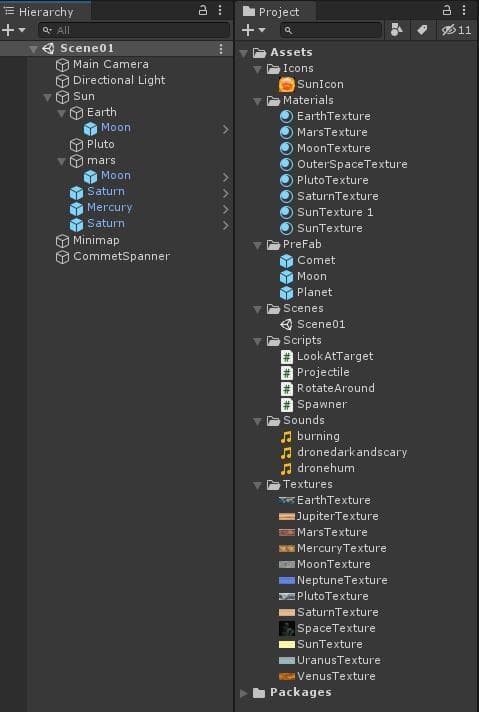Open search by type filter icon
This screenshot has height=712, width=479.
click(396, 30)
